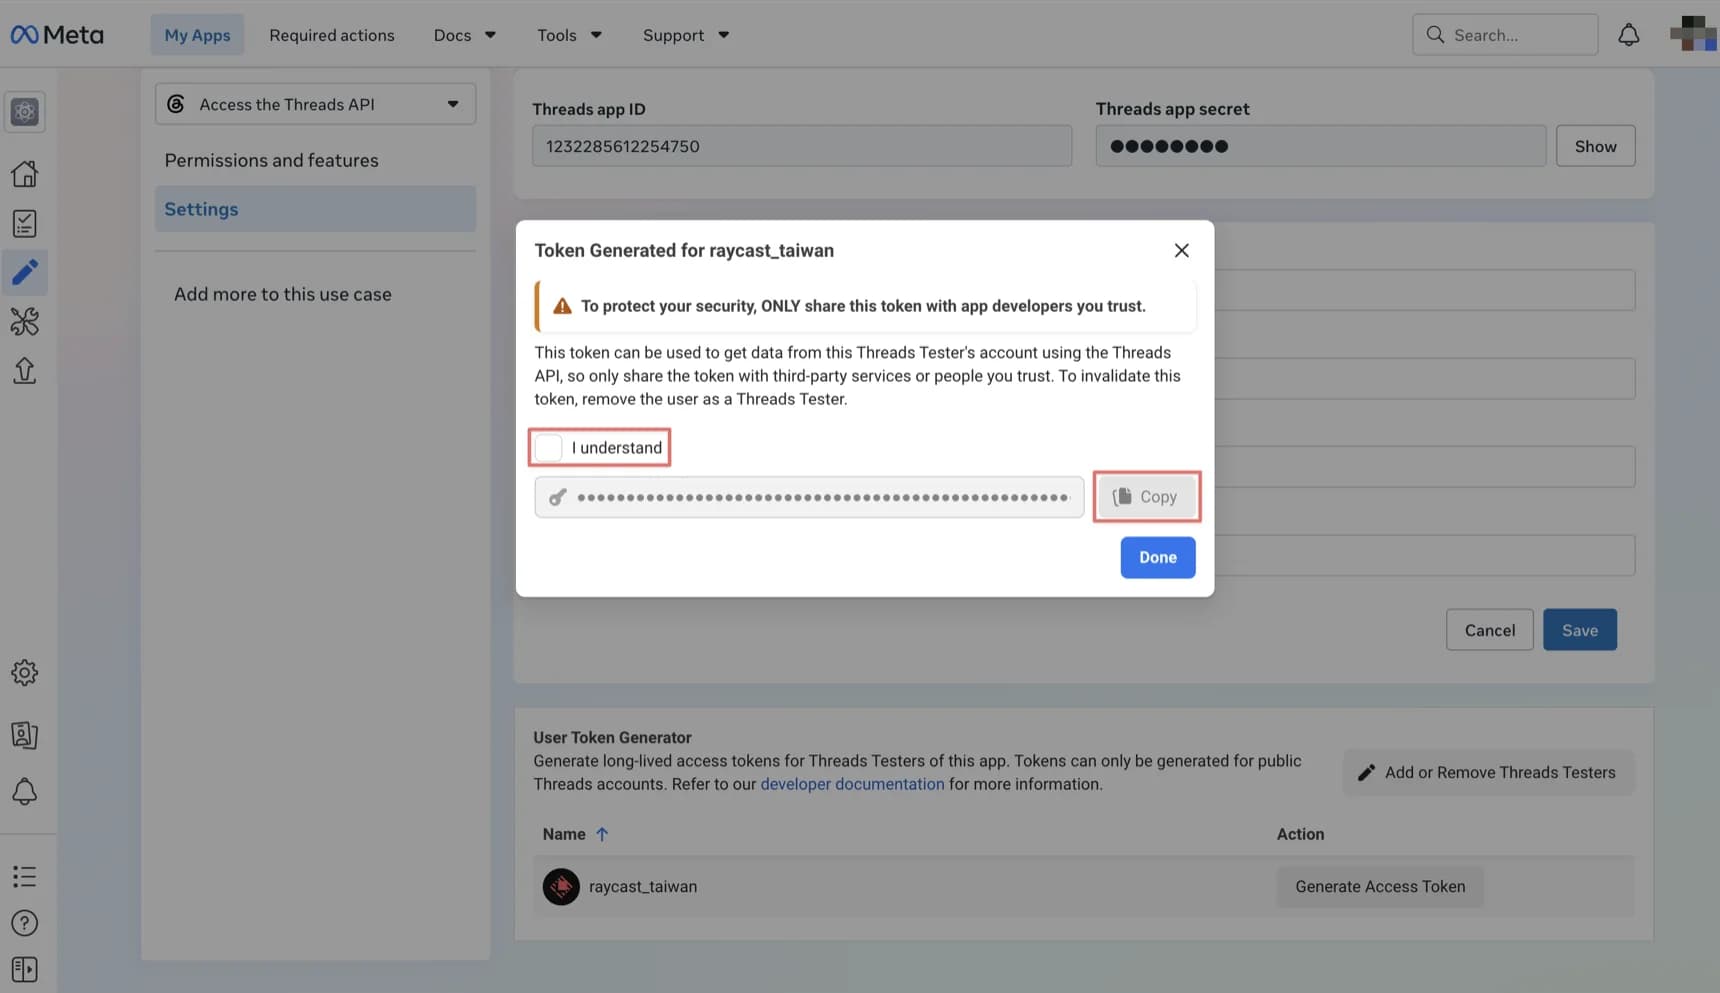This screenshot has height=993, width=1720.
Task: Click the User Token Generator heading
Action: [612, 737]
